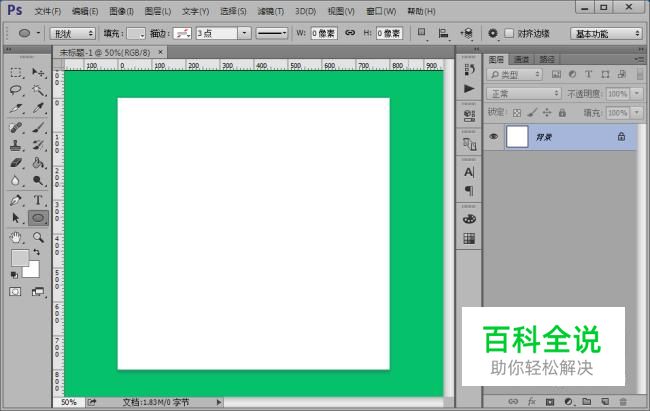Viewport: 650px width, 411px height.
Task: Select the Crop tool
Action: (x=16, y=108)
